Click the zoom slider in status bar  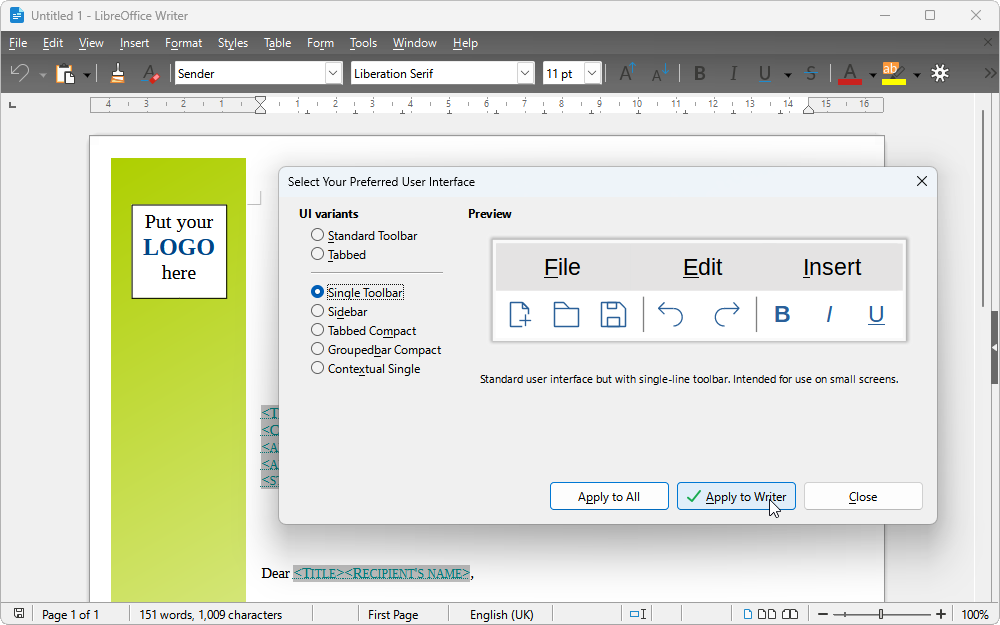click(x=880, y=614)
